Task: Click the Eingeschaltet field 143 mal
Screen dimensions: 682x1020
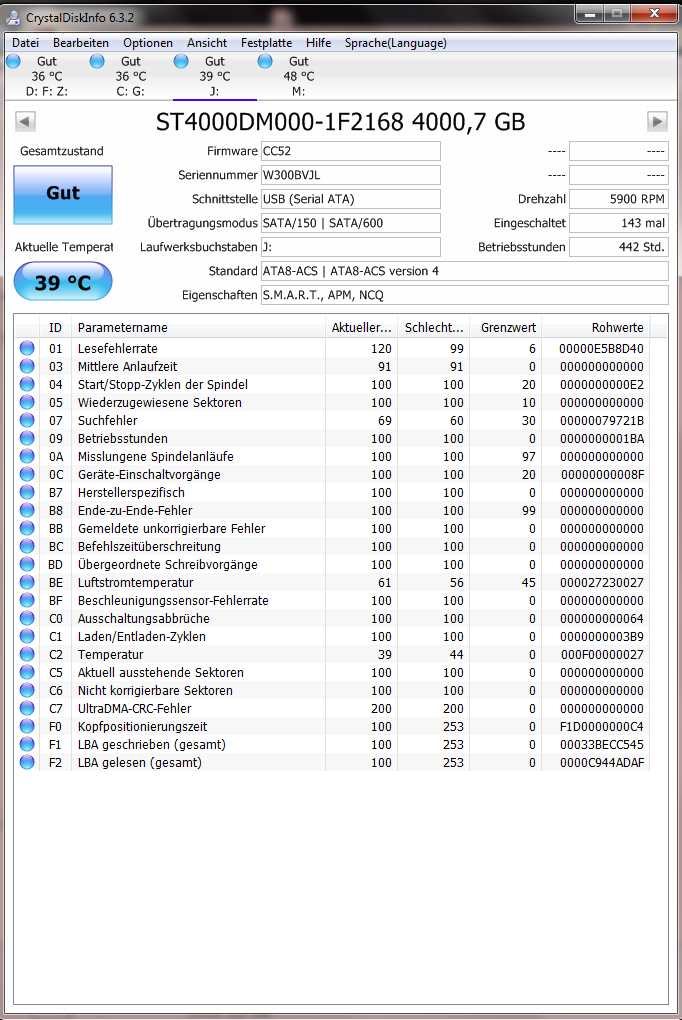Action: (618, 223)
